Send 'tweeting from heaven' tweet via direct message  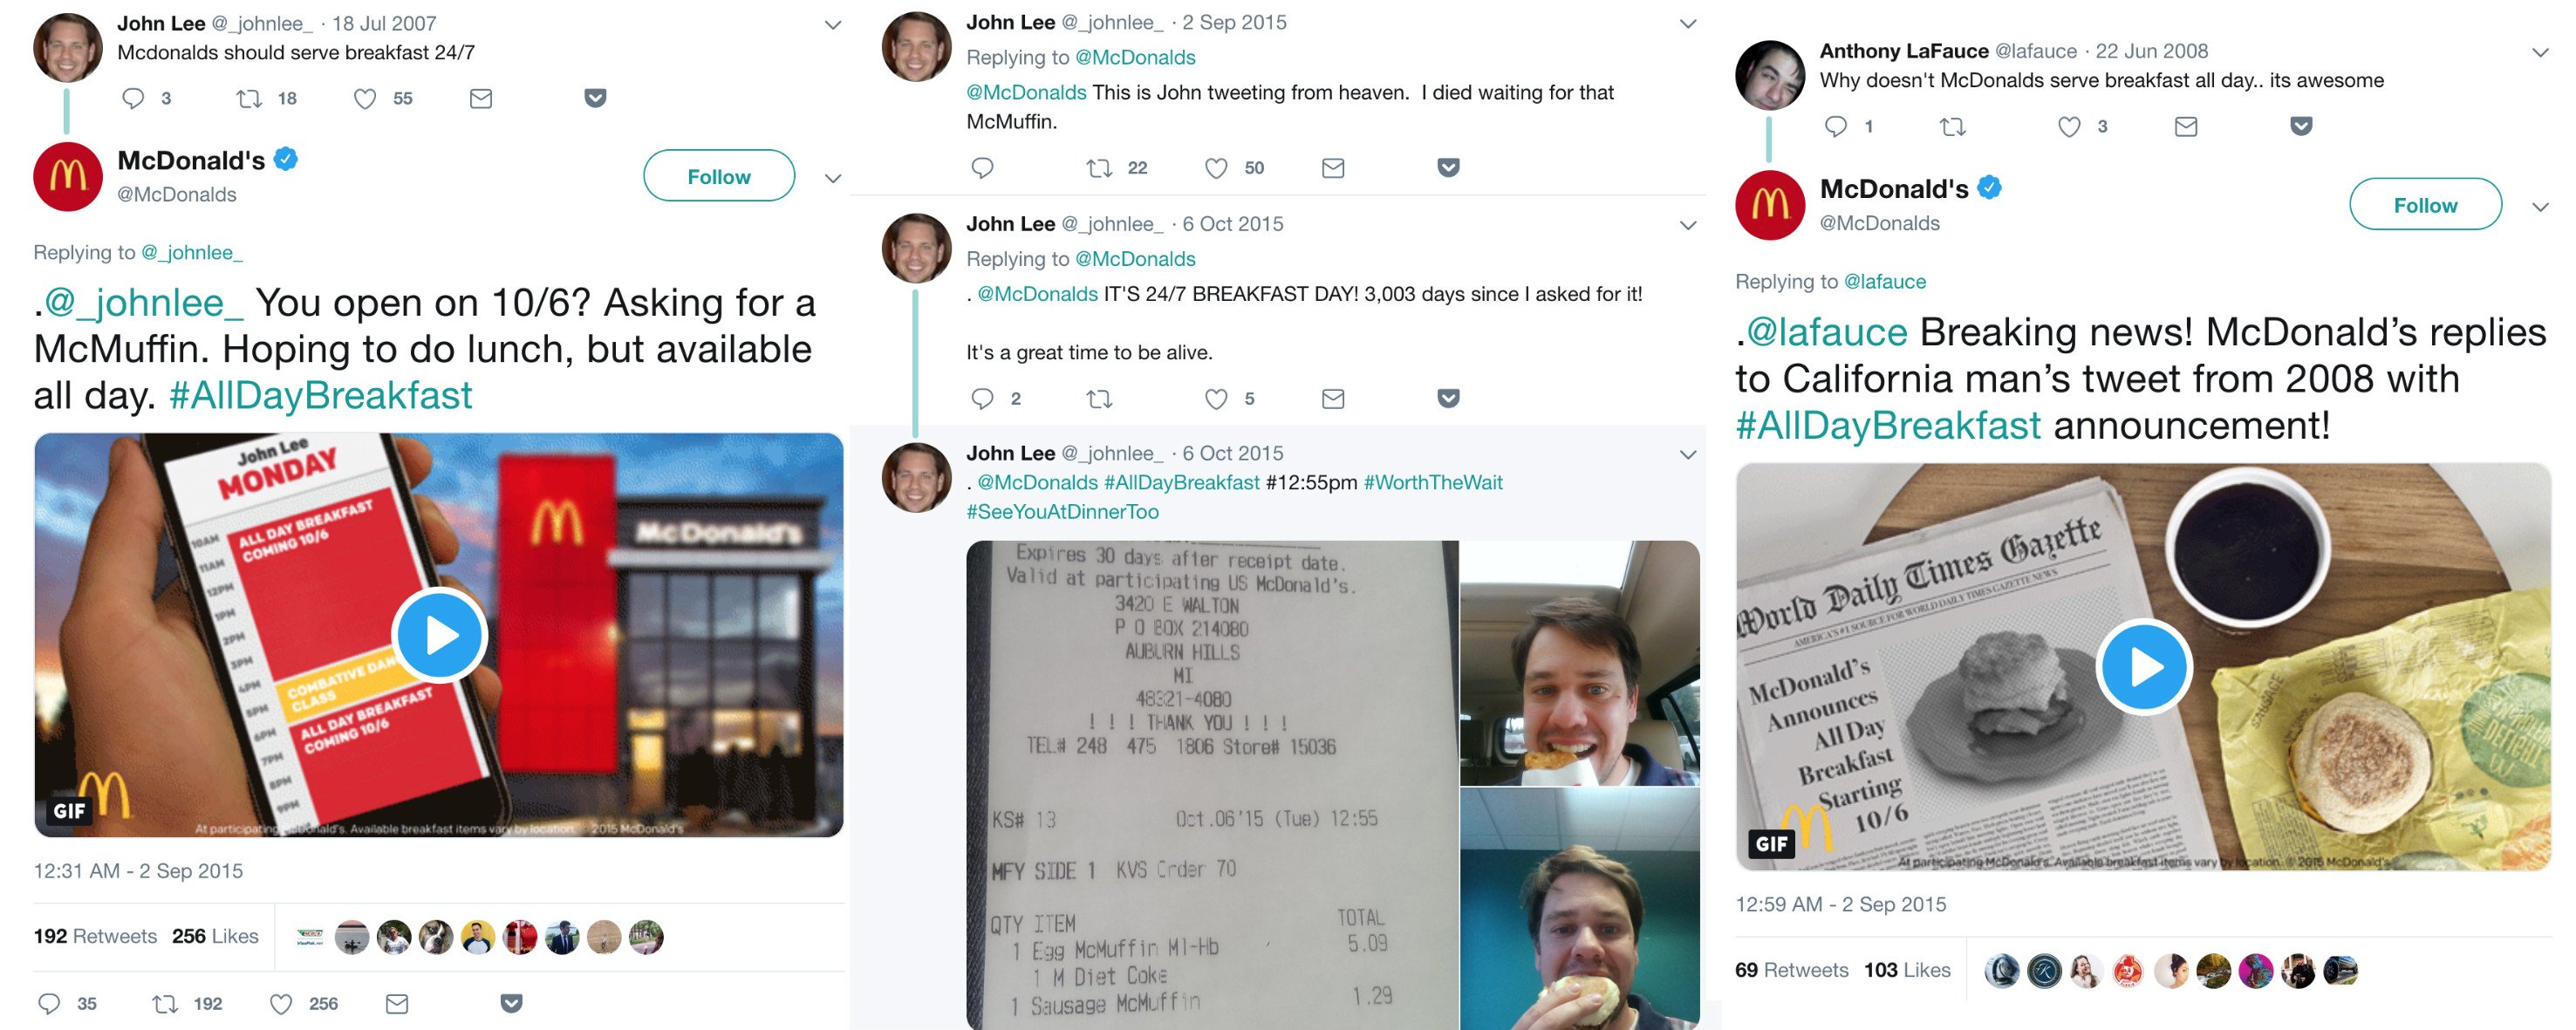[x=1333, y=168]
